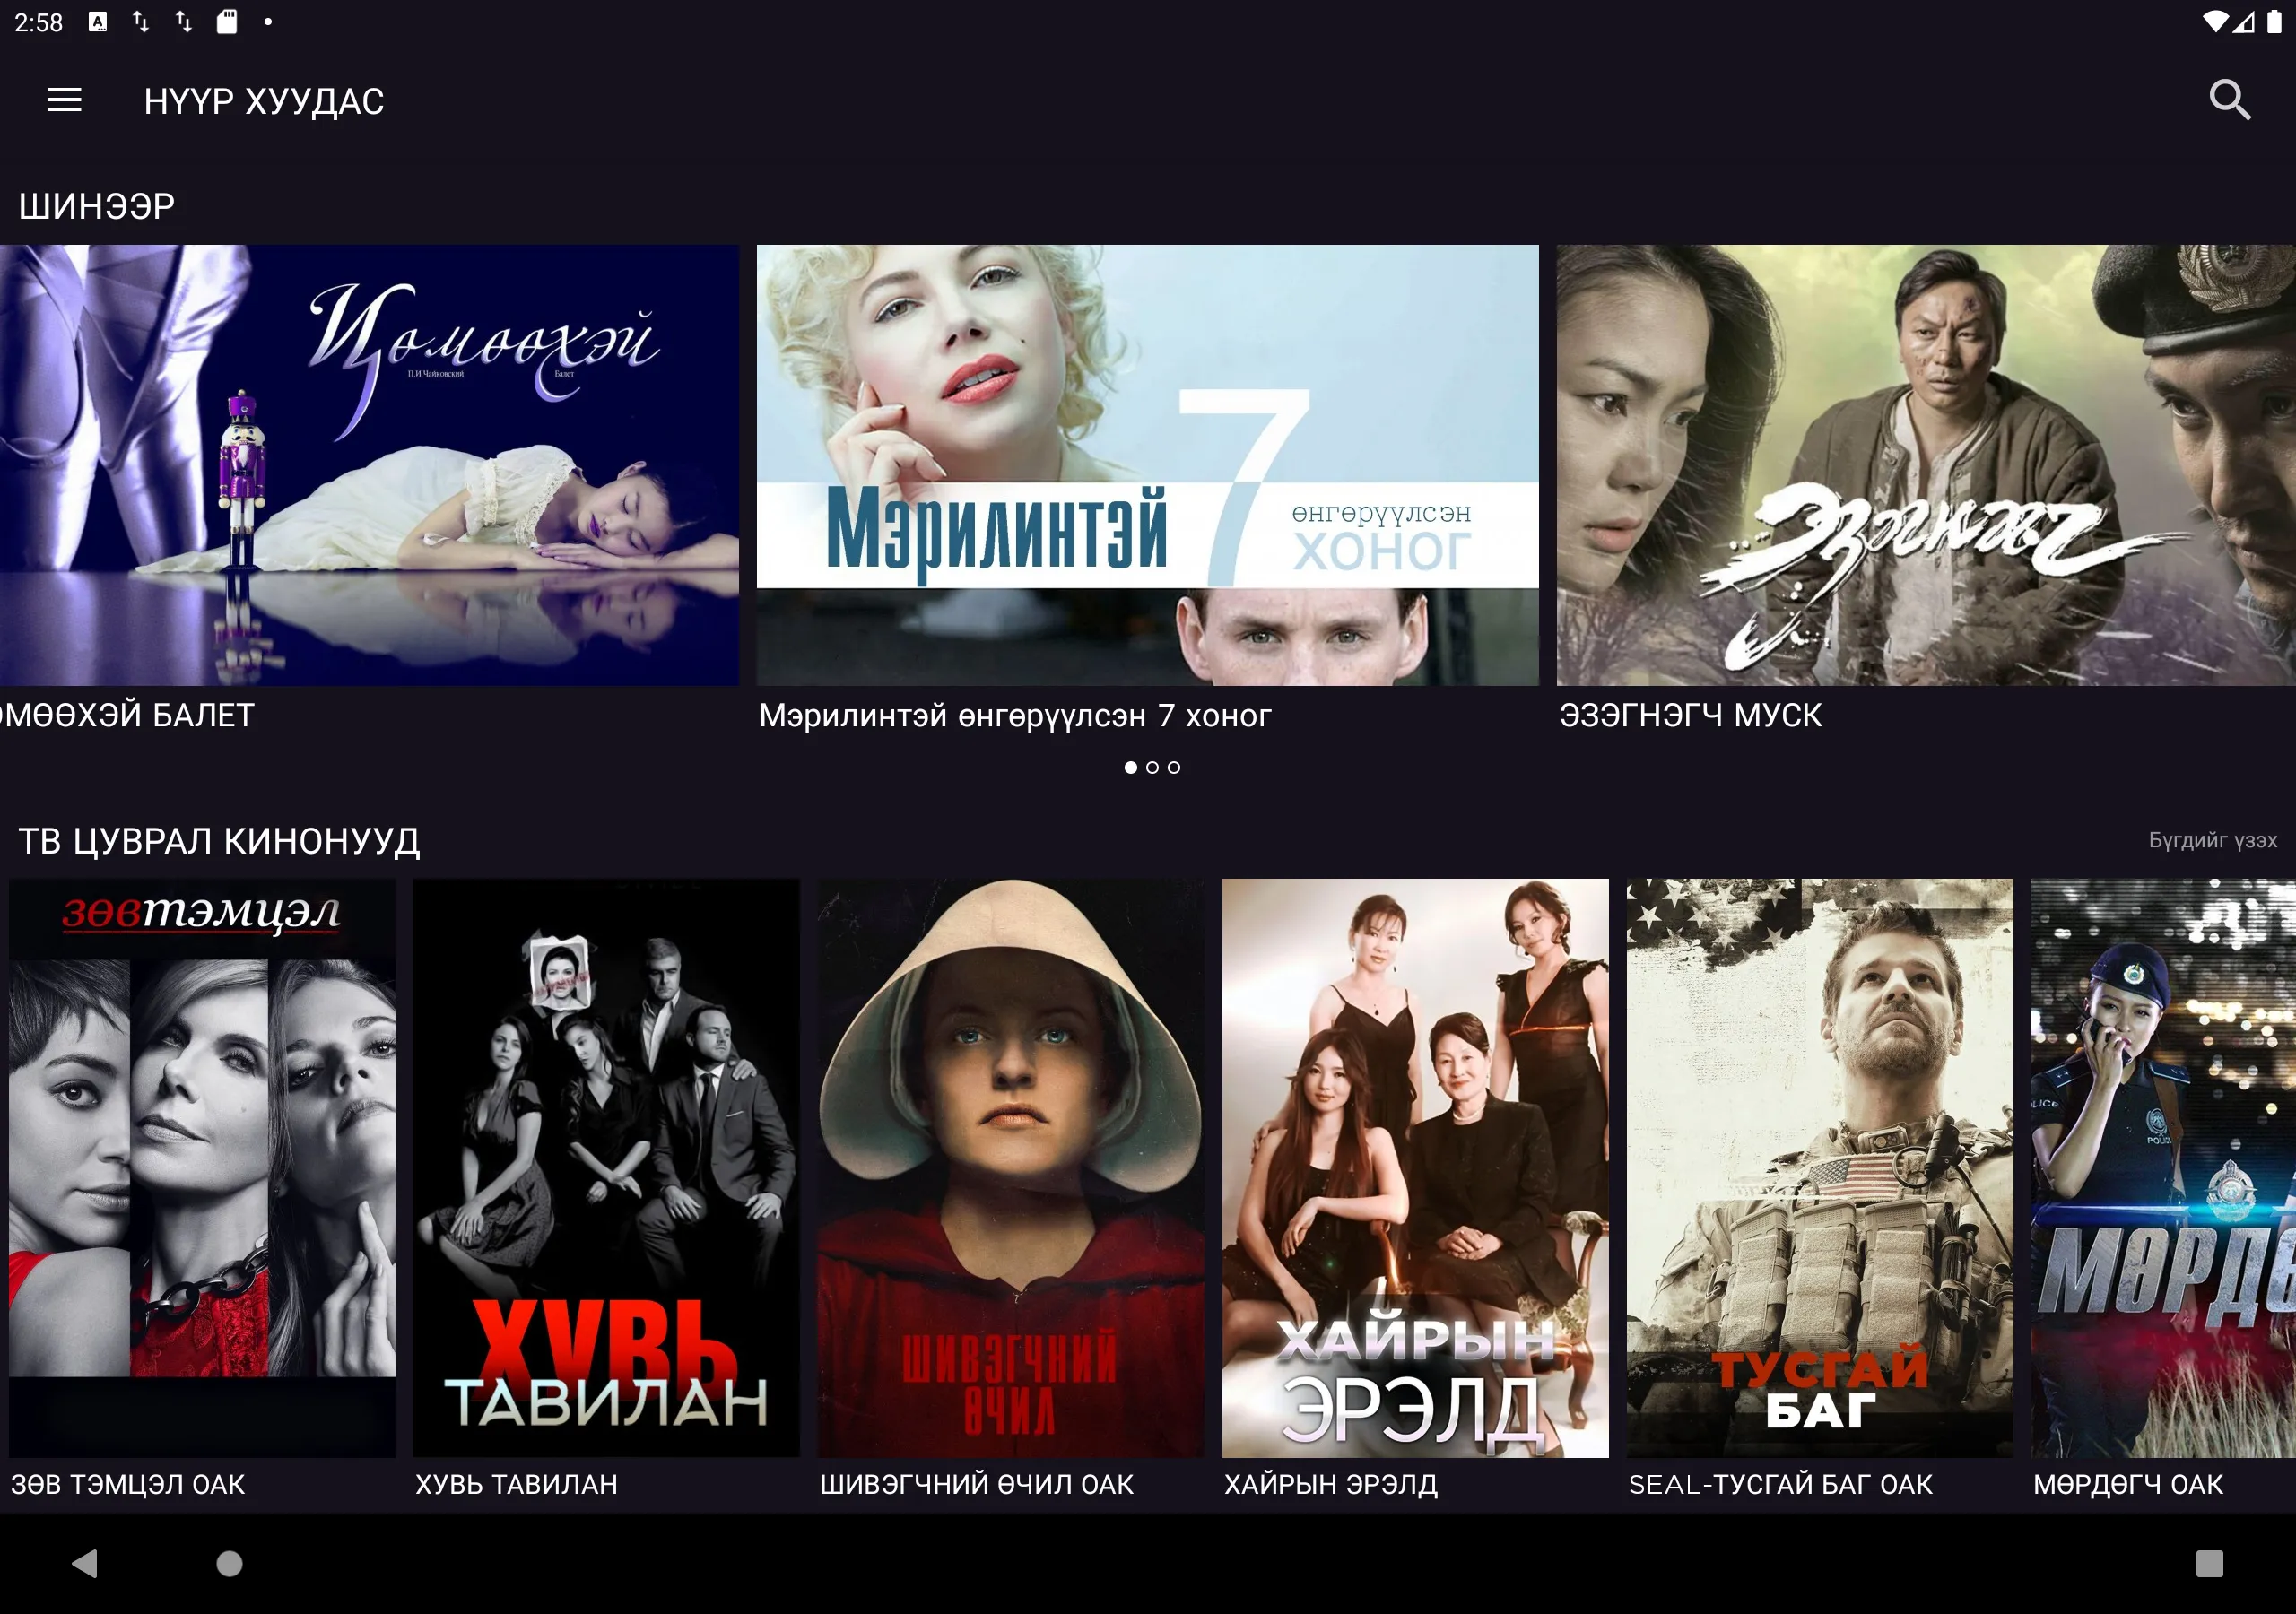Tap 'ШИВЭГЧНИЙ ӨЧИЛ ОАК' title text
This screenshot has width=2296, height=1614.
coord(976,1484)
